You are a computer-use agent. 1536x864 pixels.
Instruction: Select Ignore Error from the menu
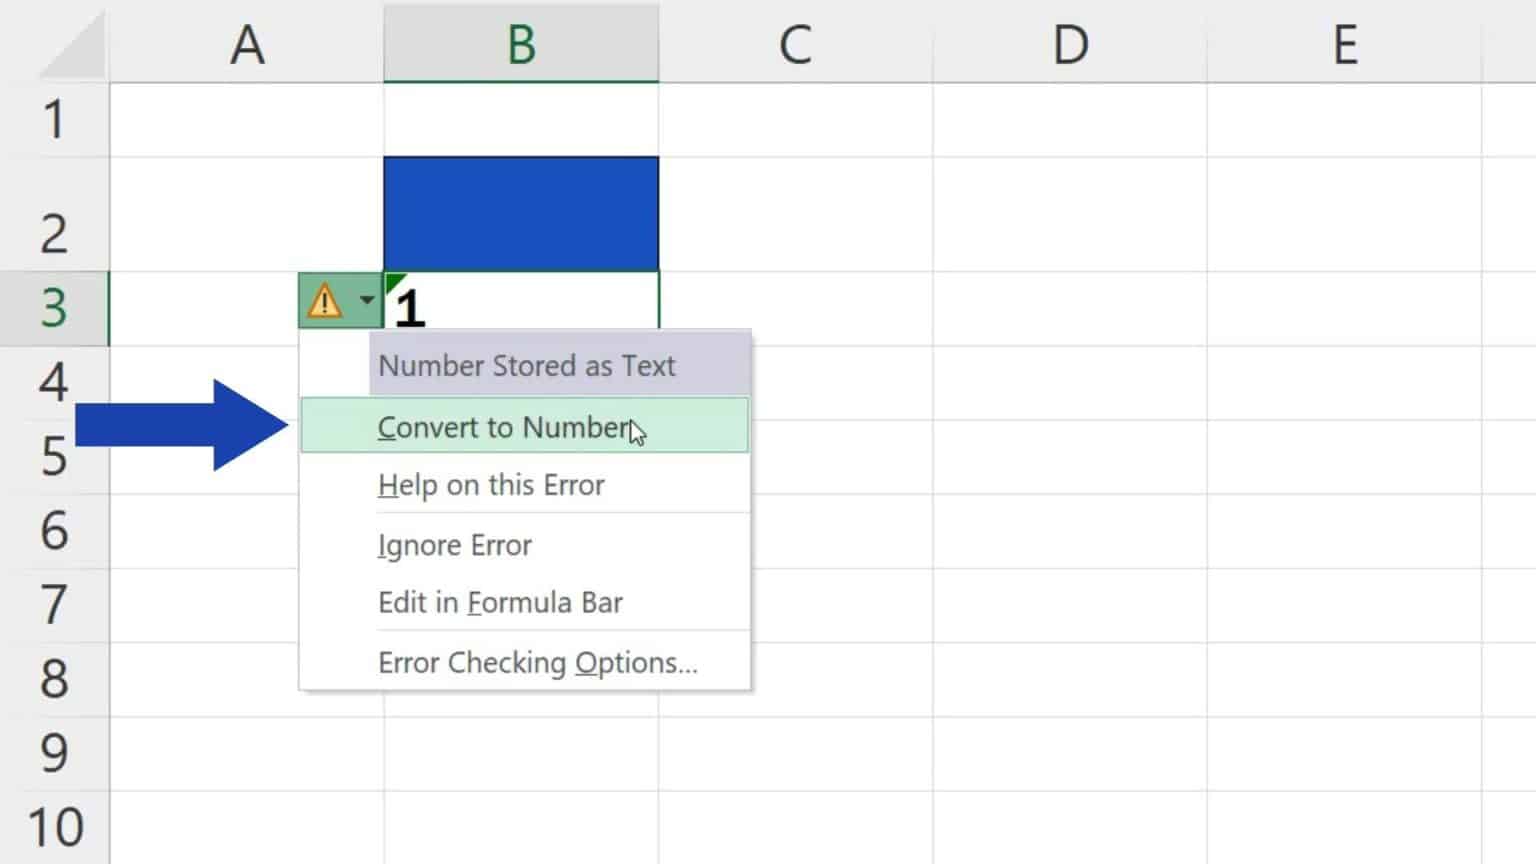[455, 545]
